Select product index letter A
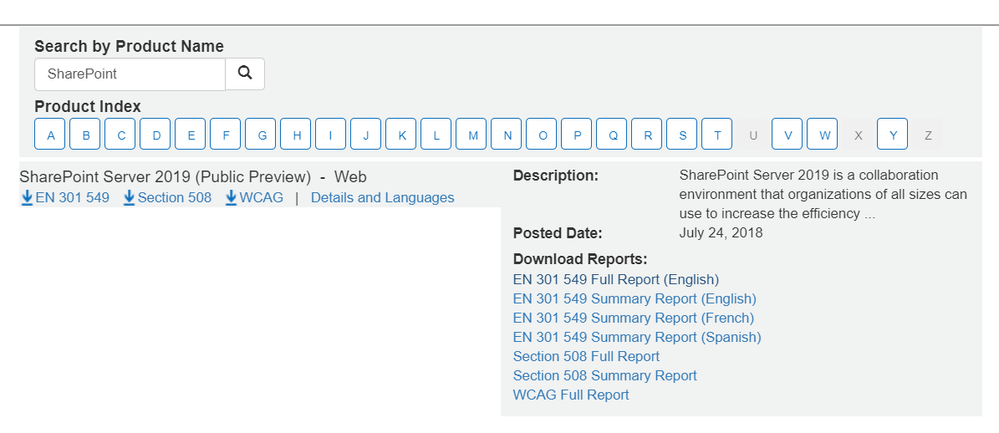The image size is (999, 433). tap(50, 134)
